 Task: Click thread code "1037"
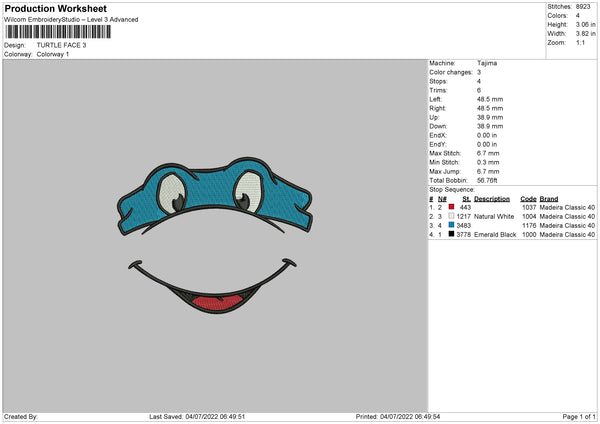coord(529,207)
